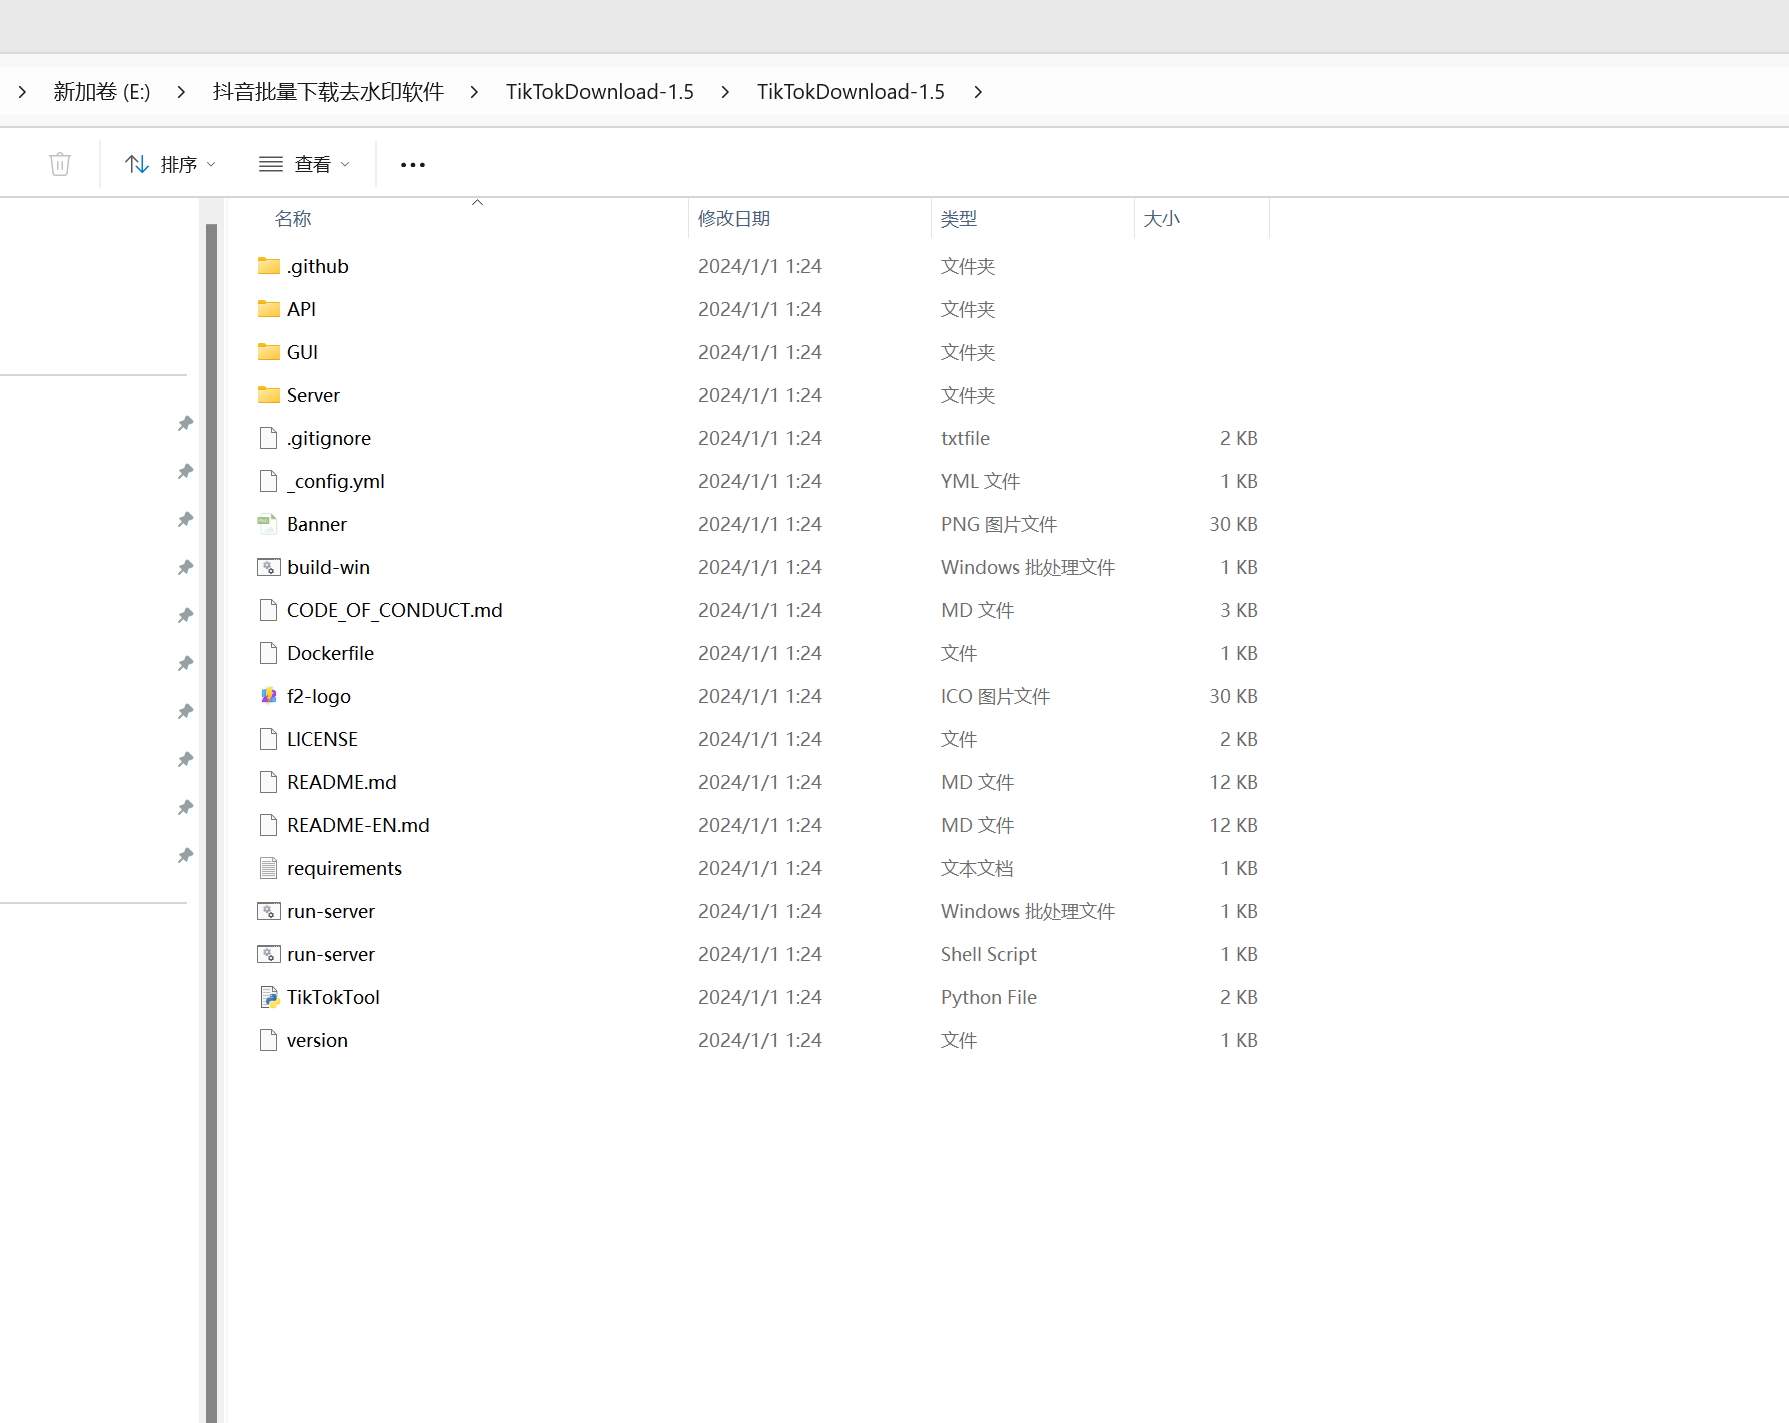Click the 'PNG 图片文件' type cell
The height and width of the screenshot is (1423, 1789).
point(999,524)
